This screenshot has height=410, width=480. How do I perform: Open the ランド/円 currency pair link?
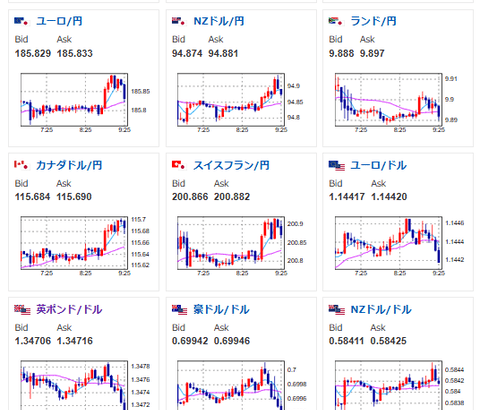coord(373,21)
